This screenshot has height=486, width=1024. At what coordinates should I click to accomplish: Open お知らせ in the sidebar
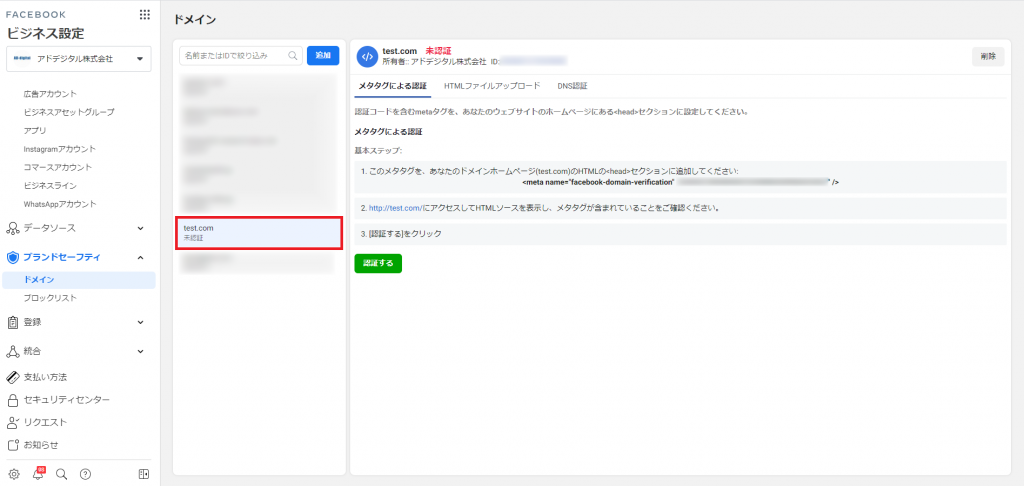click(x=41, y=446)
